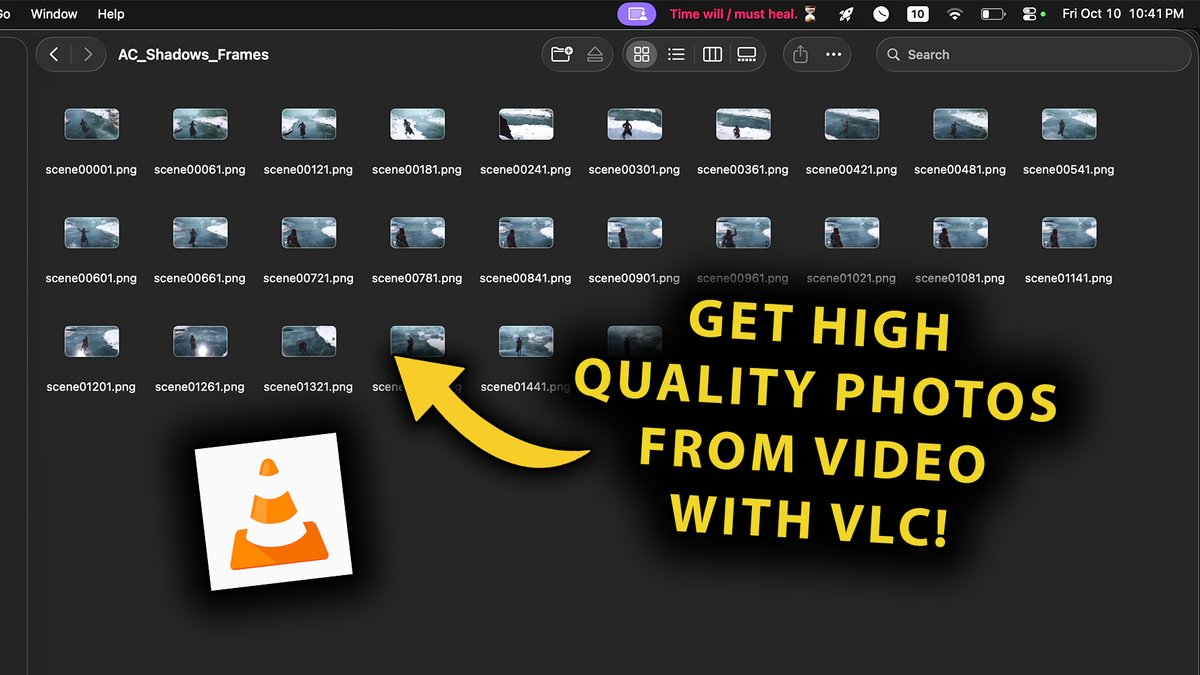Image resolution: width=1200 pixels, height=675 pixels.
Task: Select the scene01321.png thumbnail
Action: 309,341
